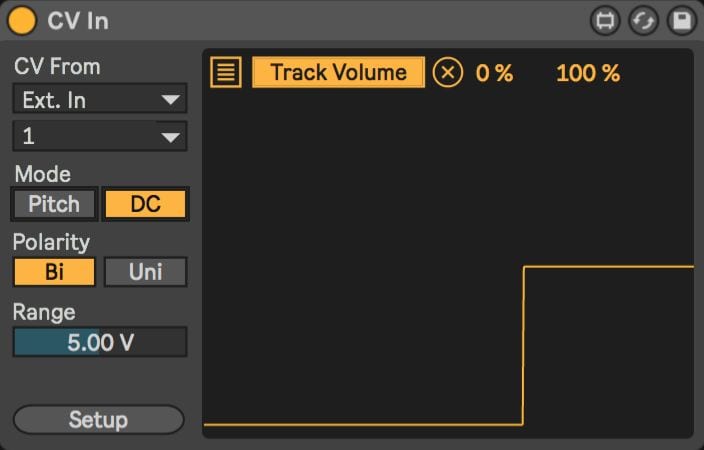Click the Track Volume map button

[339, 72]
